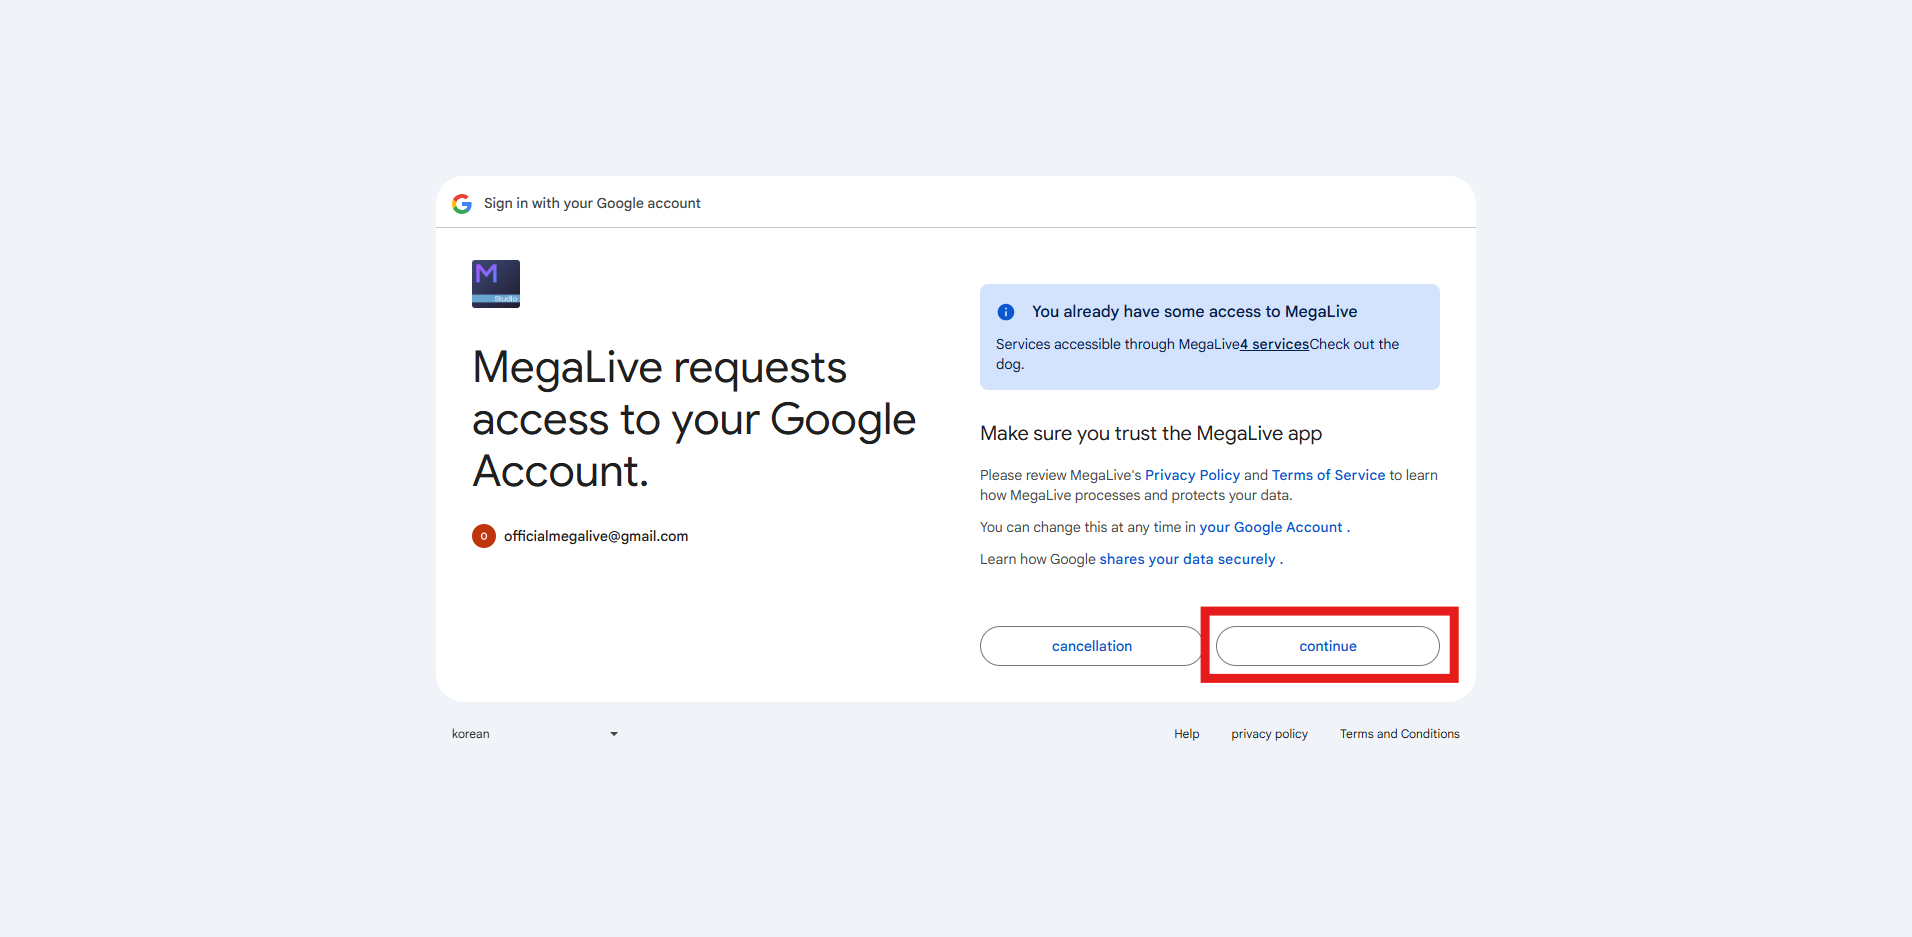Click the Sign in with Google header text
Image resolution: width=1912 pixels, height=937 pixels.
click(592, 203)
